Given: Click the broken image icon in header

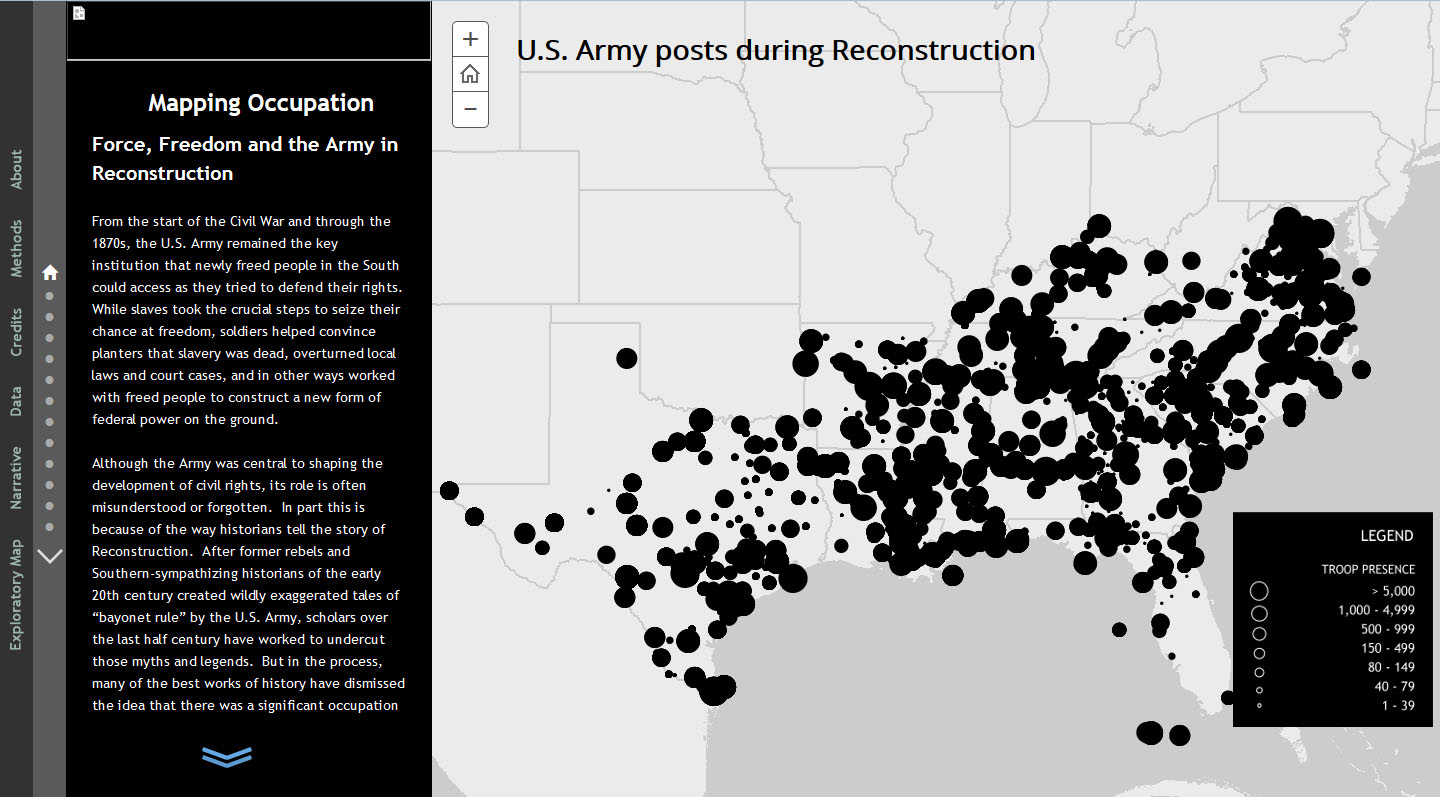Looking at the screenshot, I should tap(79, 13).
